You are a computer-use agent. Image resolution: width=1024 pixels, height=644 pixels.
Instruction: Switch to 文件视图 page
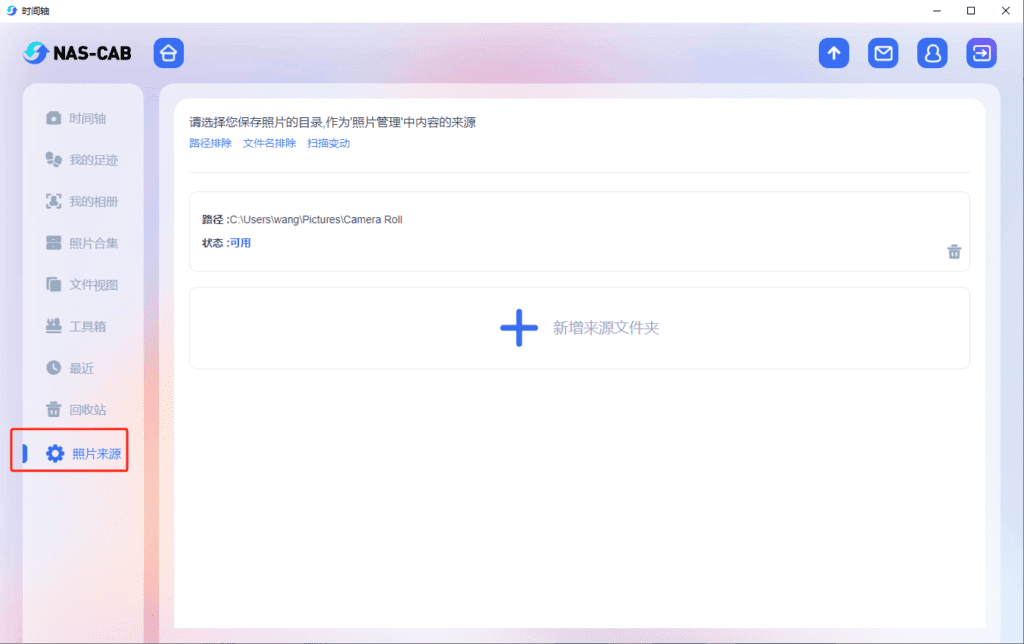pyautogui.click(x=82, y=285)
